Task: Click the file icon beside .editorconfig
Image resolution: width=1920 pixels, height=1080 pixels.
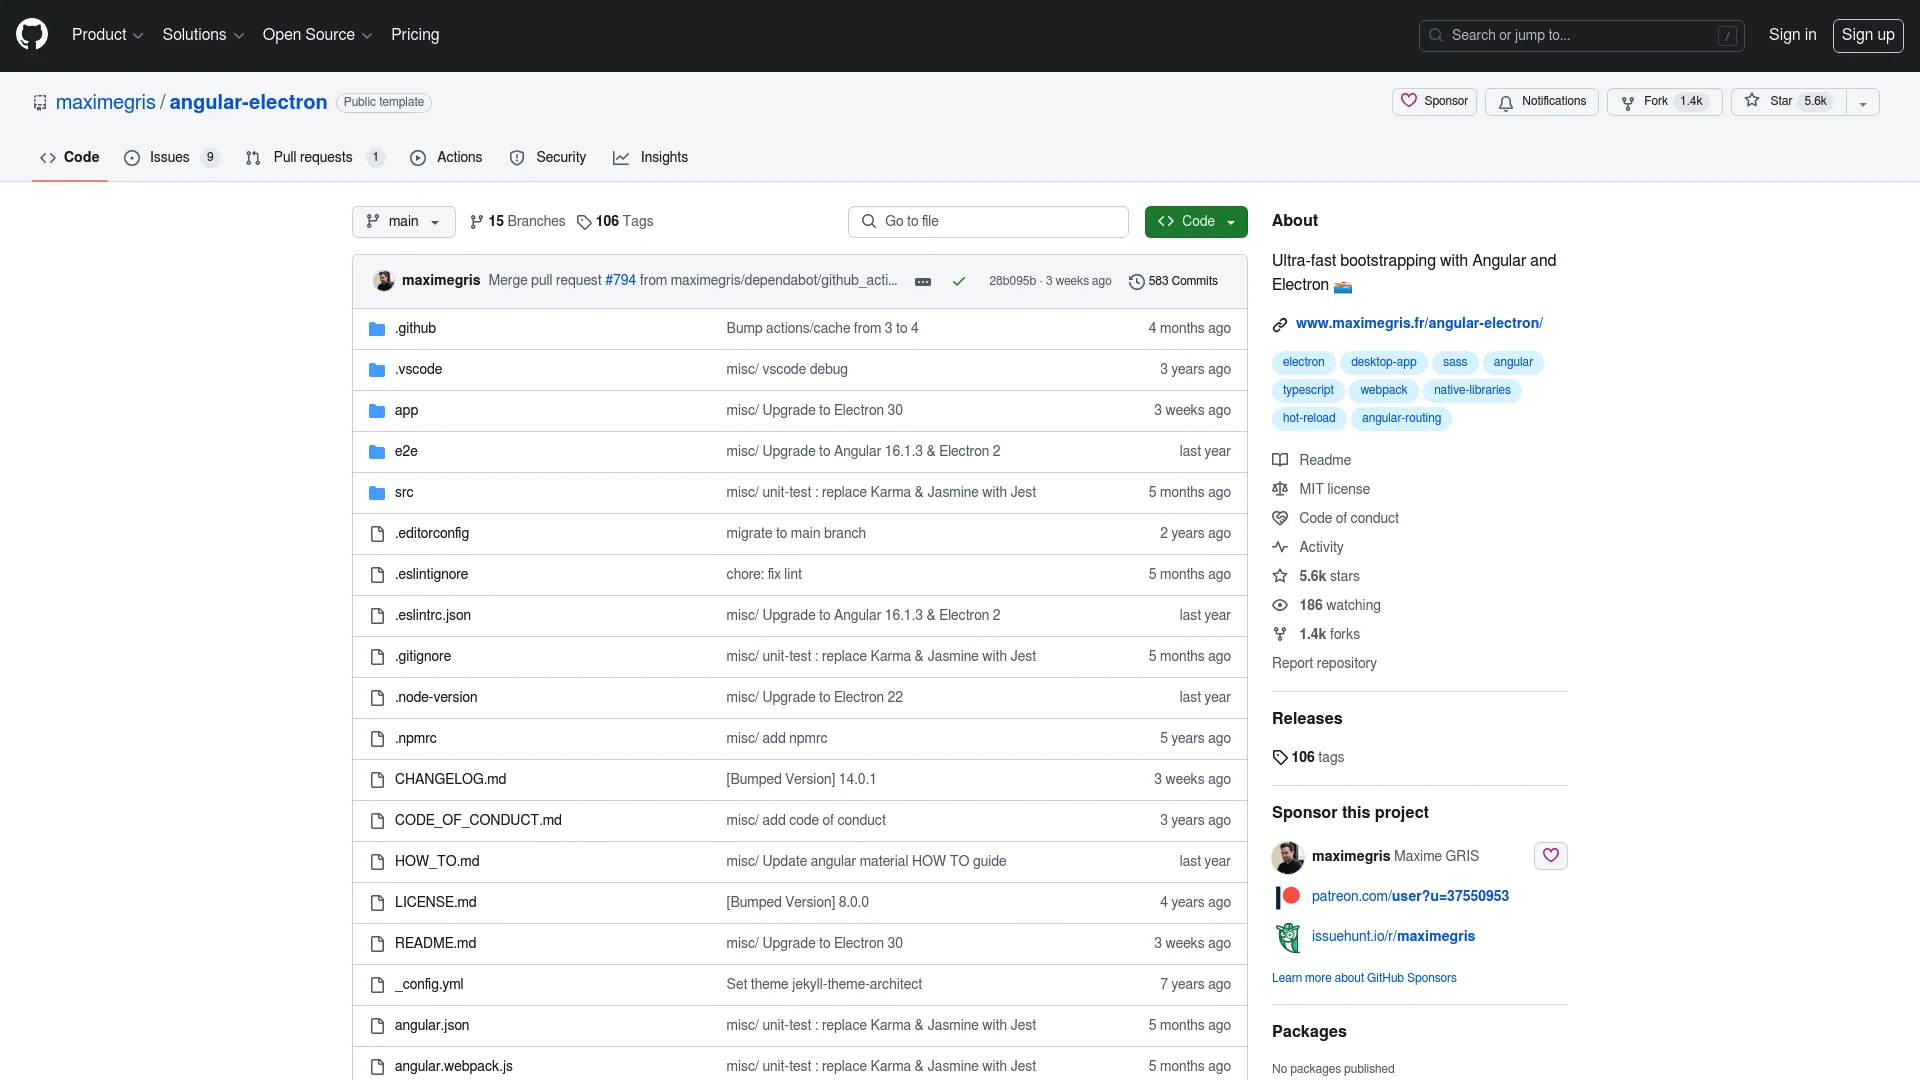Action: point(377,534)
